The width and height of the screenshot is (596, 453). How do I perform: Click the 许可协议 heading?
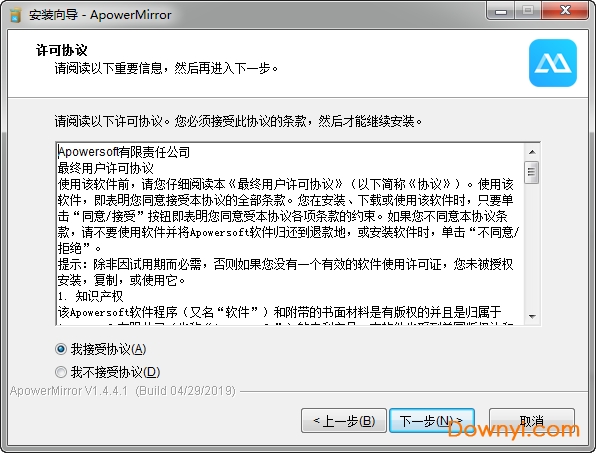[62, 50]
